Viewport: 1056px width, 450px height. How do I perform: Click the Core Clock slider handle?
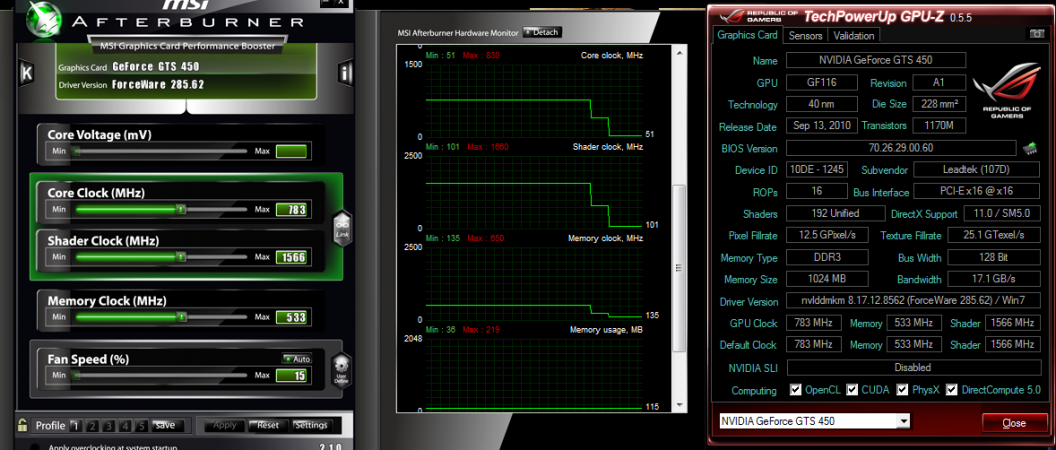click(180, 210)
